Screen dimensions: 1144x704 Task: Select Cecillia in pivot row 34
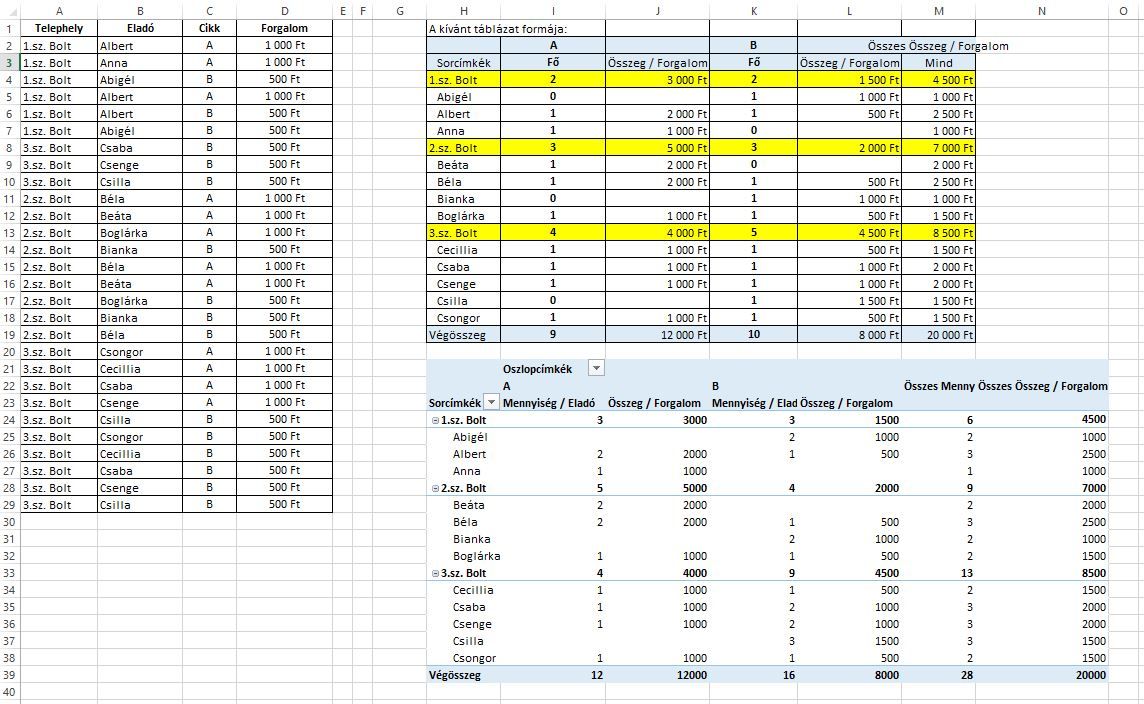coord(464,590)
